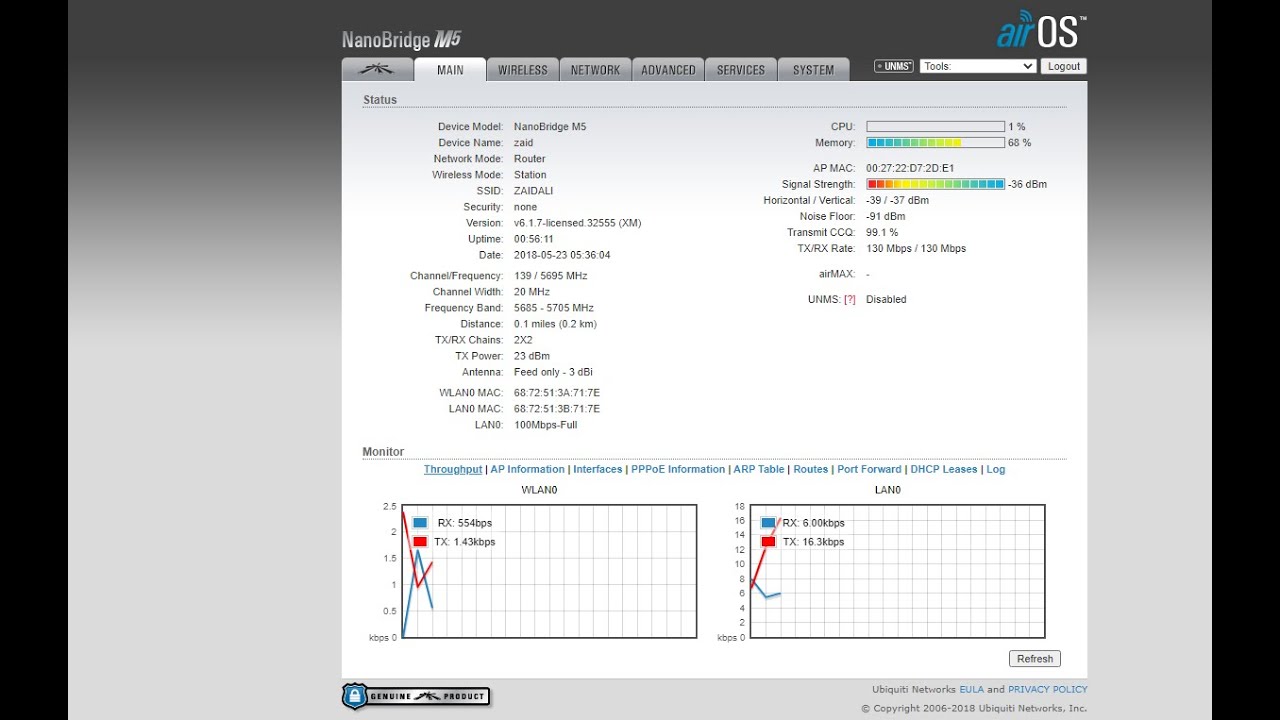
Task: Select version text "v6.1.7-licensed.32555 (XM)"
Action: click(x=578, y=223)
